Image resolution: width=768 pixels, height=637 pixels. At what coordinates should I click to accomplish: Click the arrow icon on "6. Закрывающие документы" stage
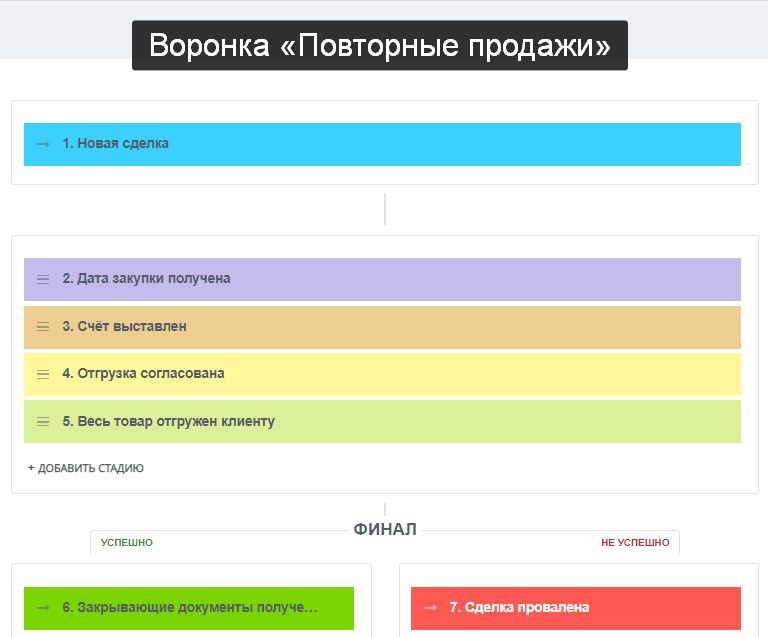point(43,608)
